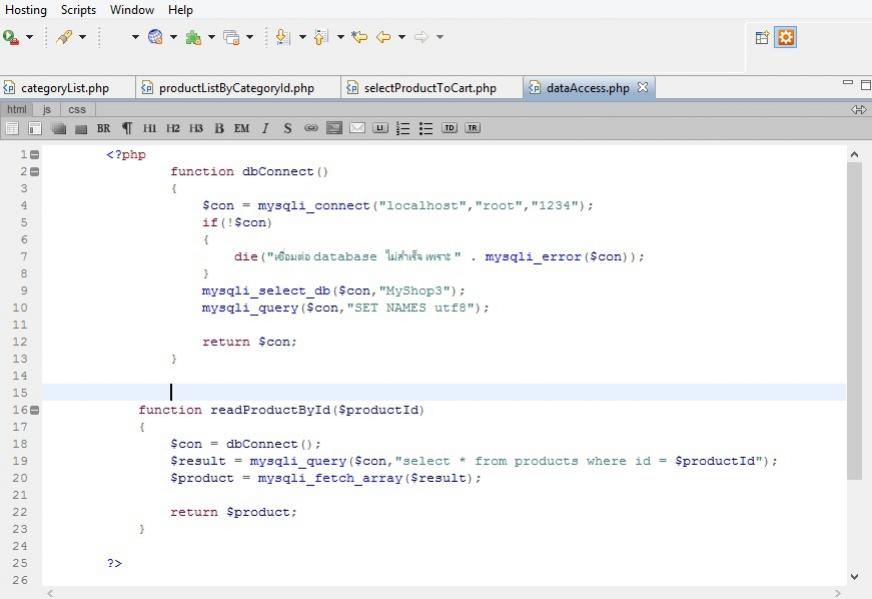Close the dataAccess.php editor tab
Viewport: 872px width, 599px height.
pyautogui.click(x=642, y=87)
